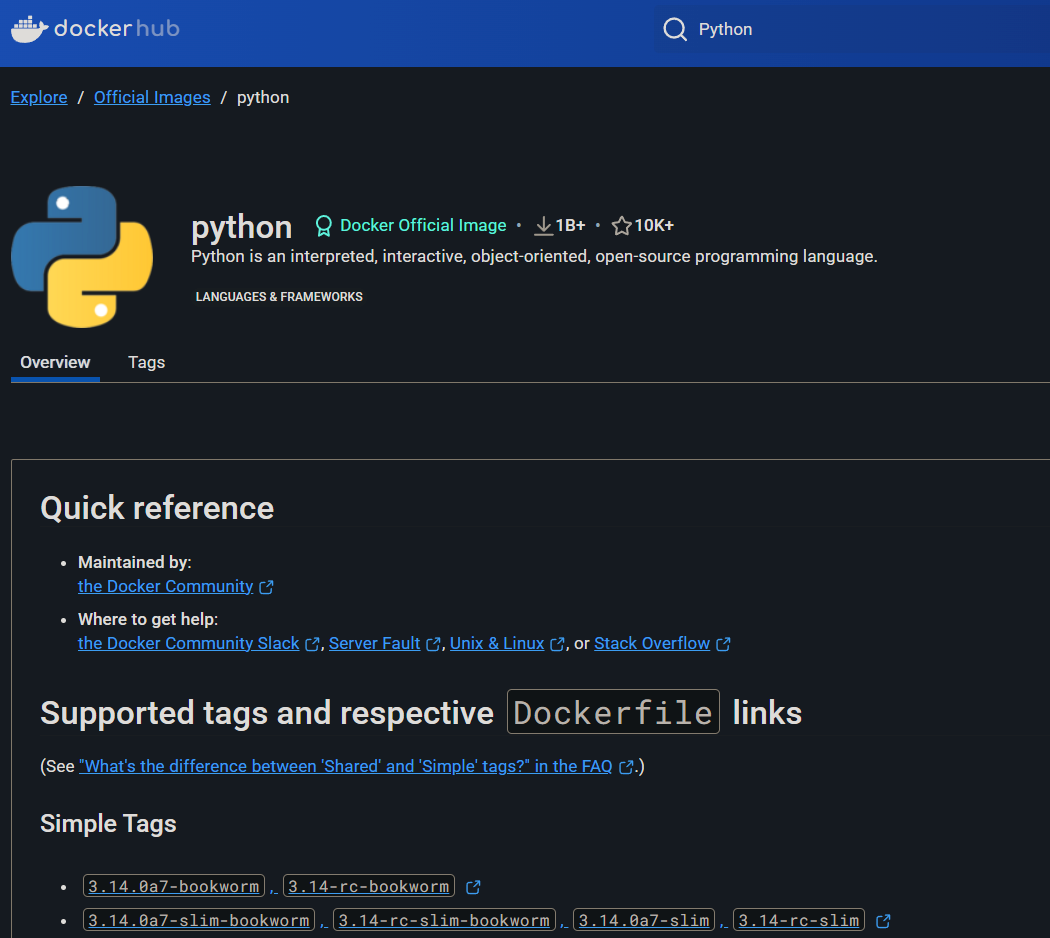Image resolution: width=1050 pixels, height=938 pixels.
Task: Select the 3.14.0a7-slim-bookworm tag
Action: pyautogui.click(x=198, y=919)
